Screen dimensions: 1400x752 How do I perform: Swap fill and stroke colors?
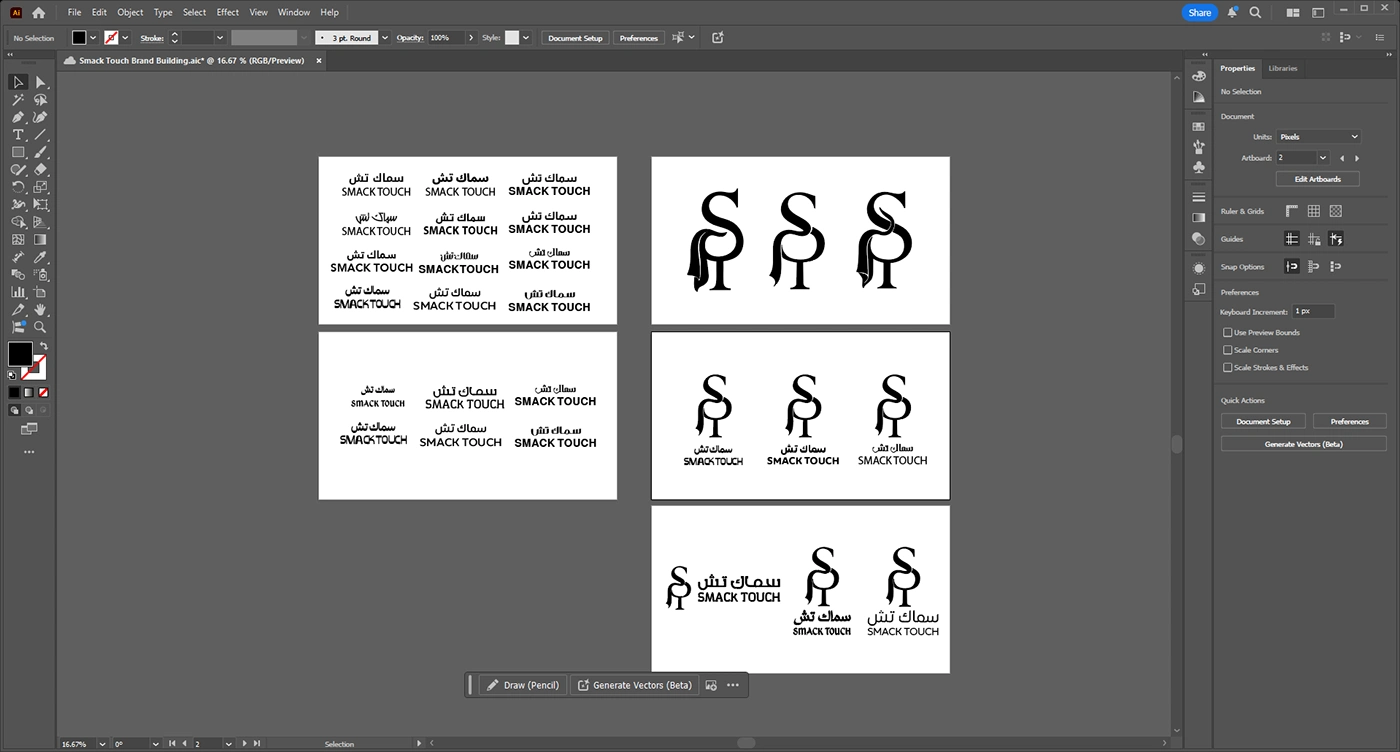[x=44, y=346]
